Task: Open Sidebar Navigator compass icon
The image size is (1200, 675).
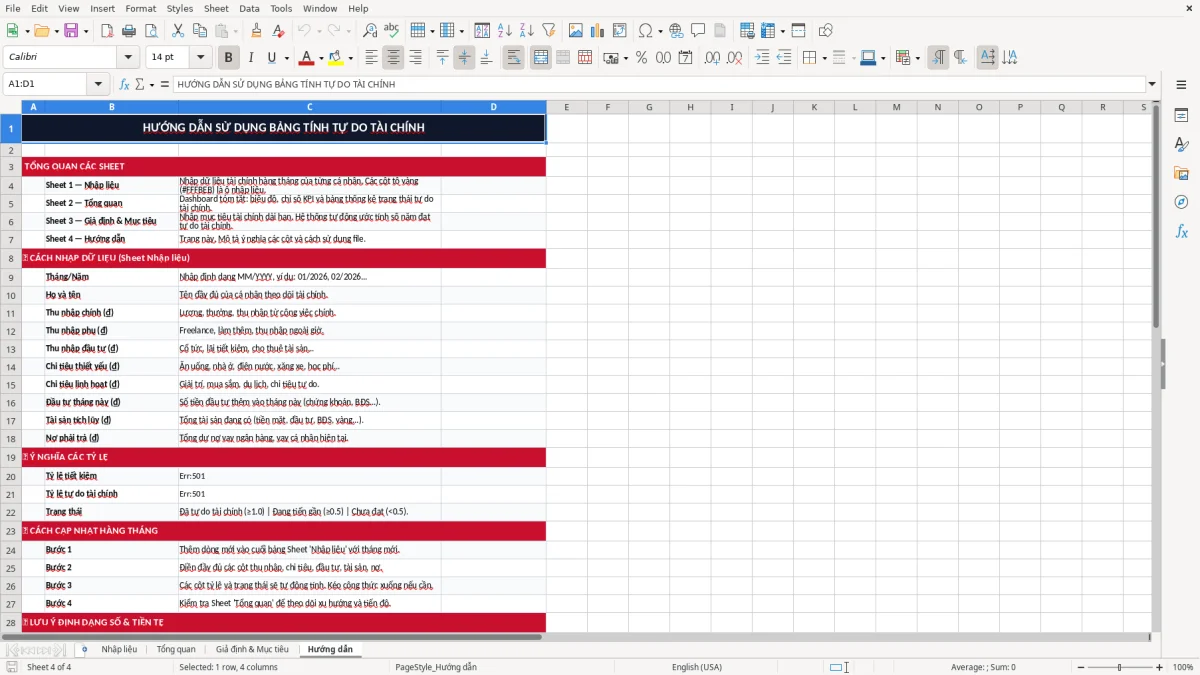Action: click(1181, 202)
